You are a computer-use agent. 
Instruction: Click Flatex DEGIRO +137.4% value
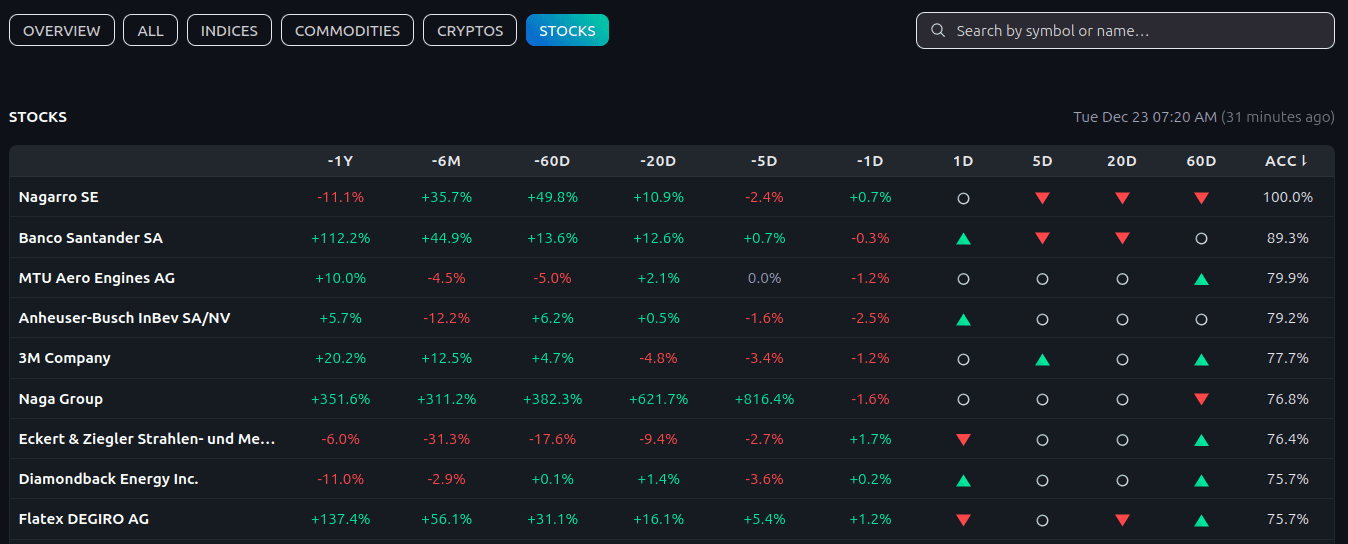[340, 519]
